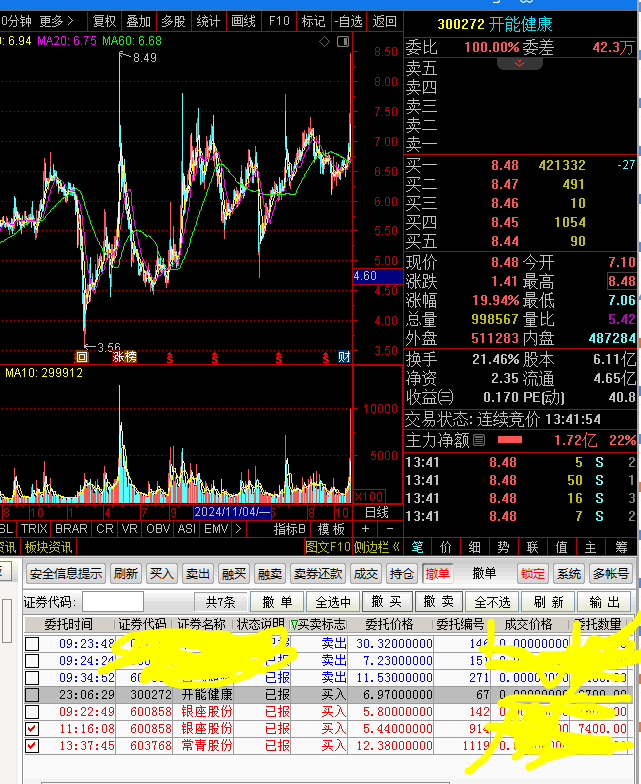This screenshot has height=784, width=641.
Task: Tick the checkbox for 09:34:52 order
Action: pos(32,678)
